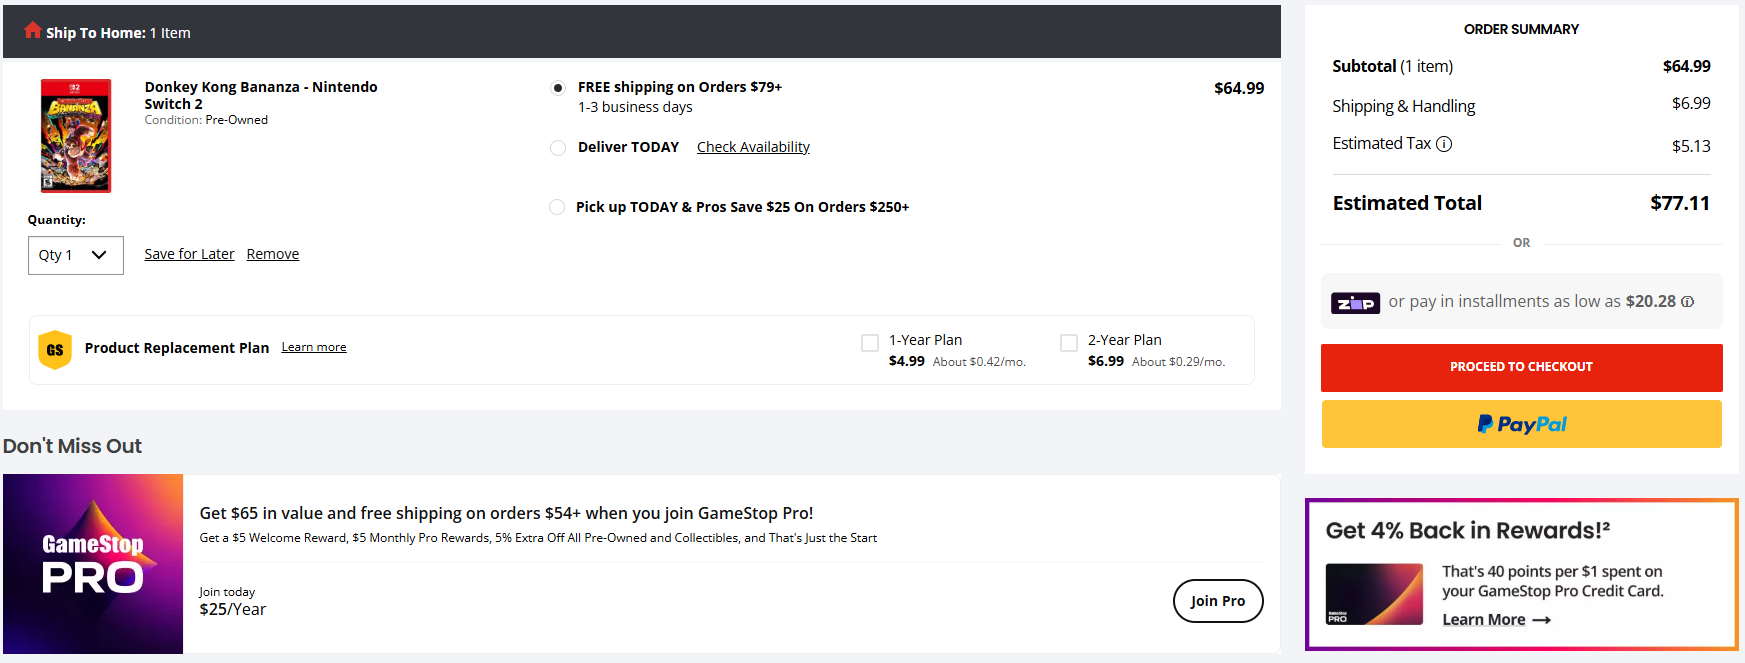Viewport: 1745px width, 663px height.
Task: Open Product Replacement Plan Learn more link
Action: point(314,347)
